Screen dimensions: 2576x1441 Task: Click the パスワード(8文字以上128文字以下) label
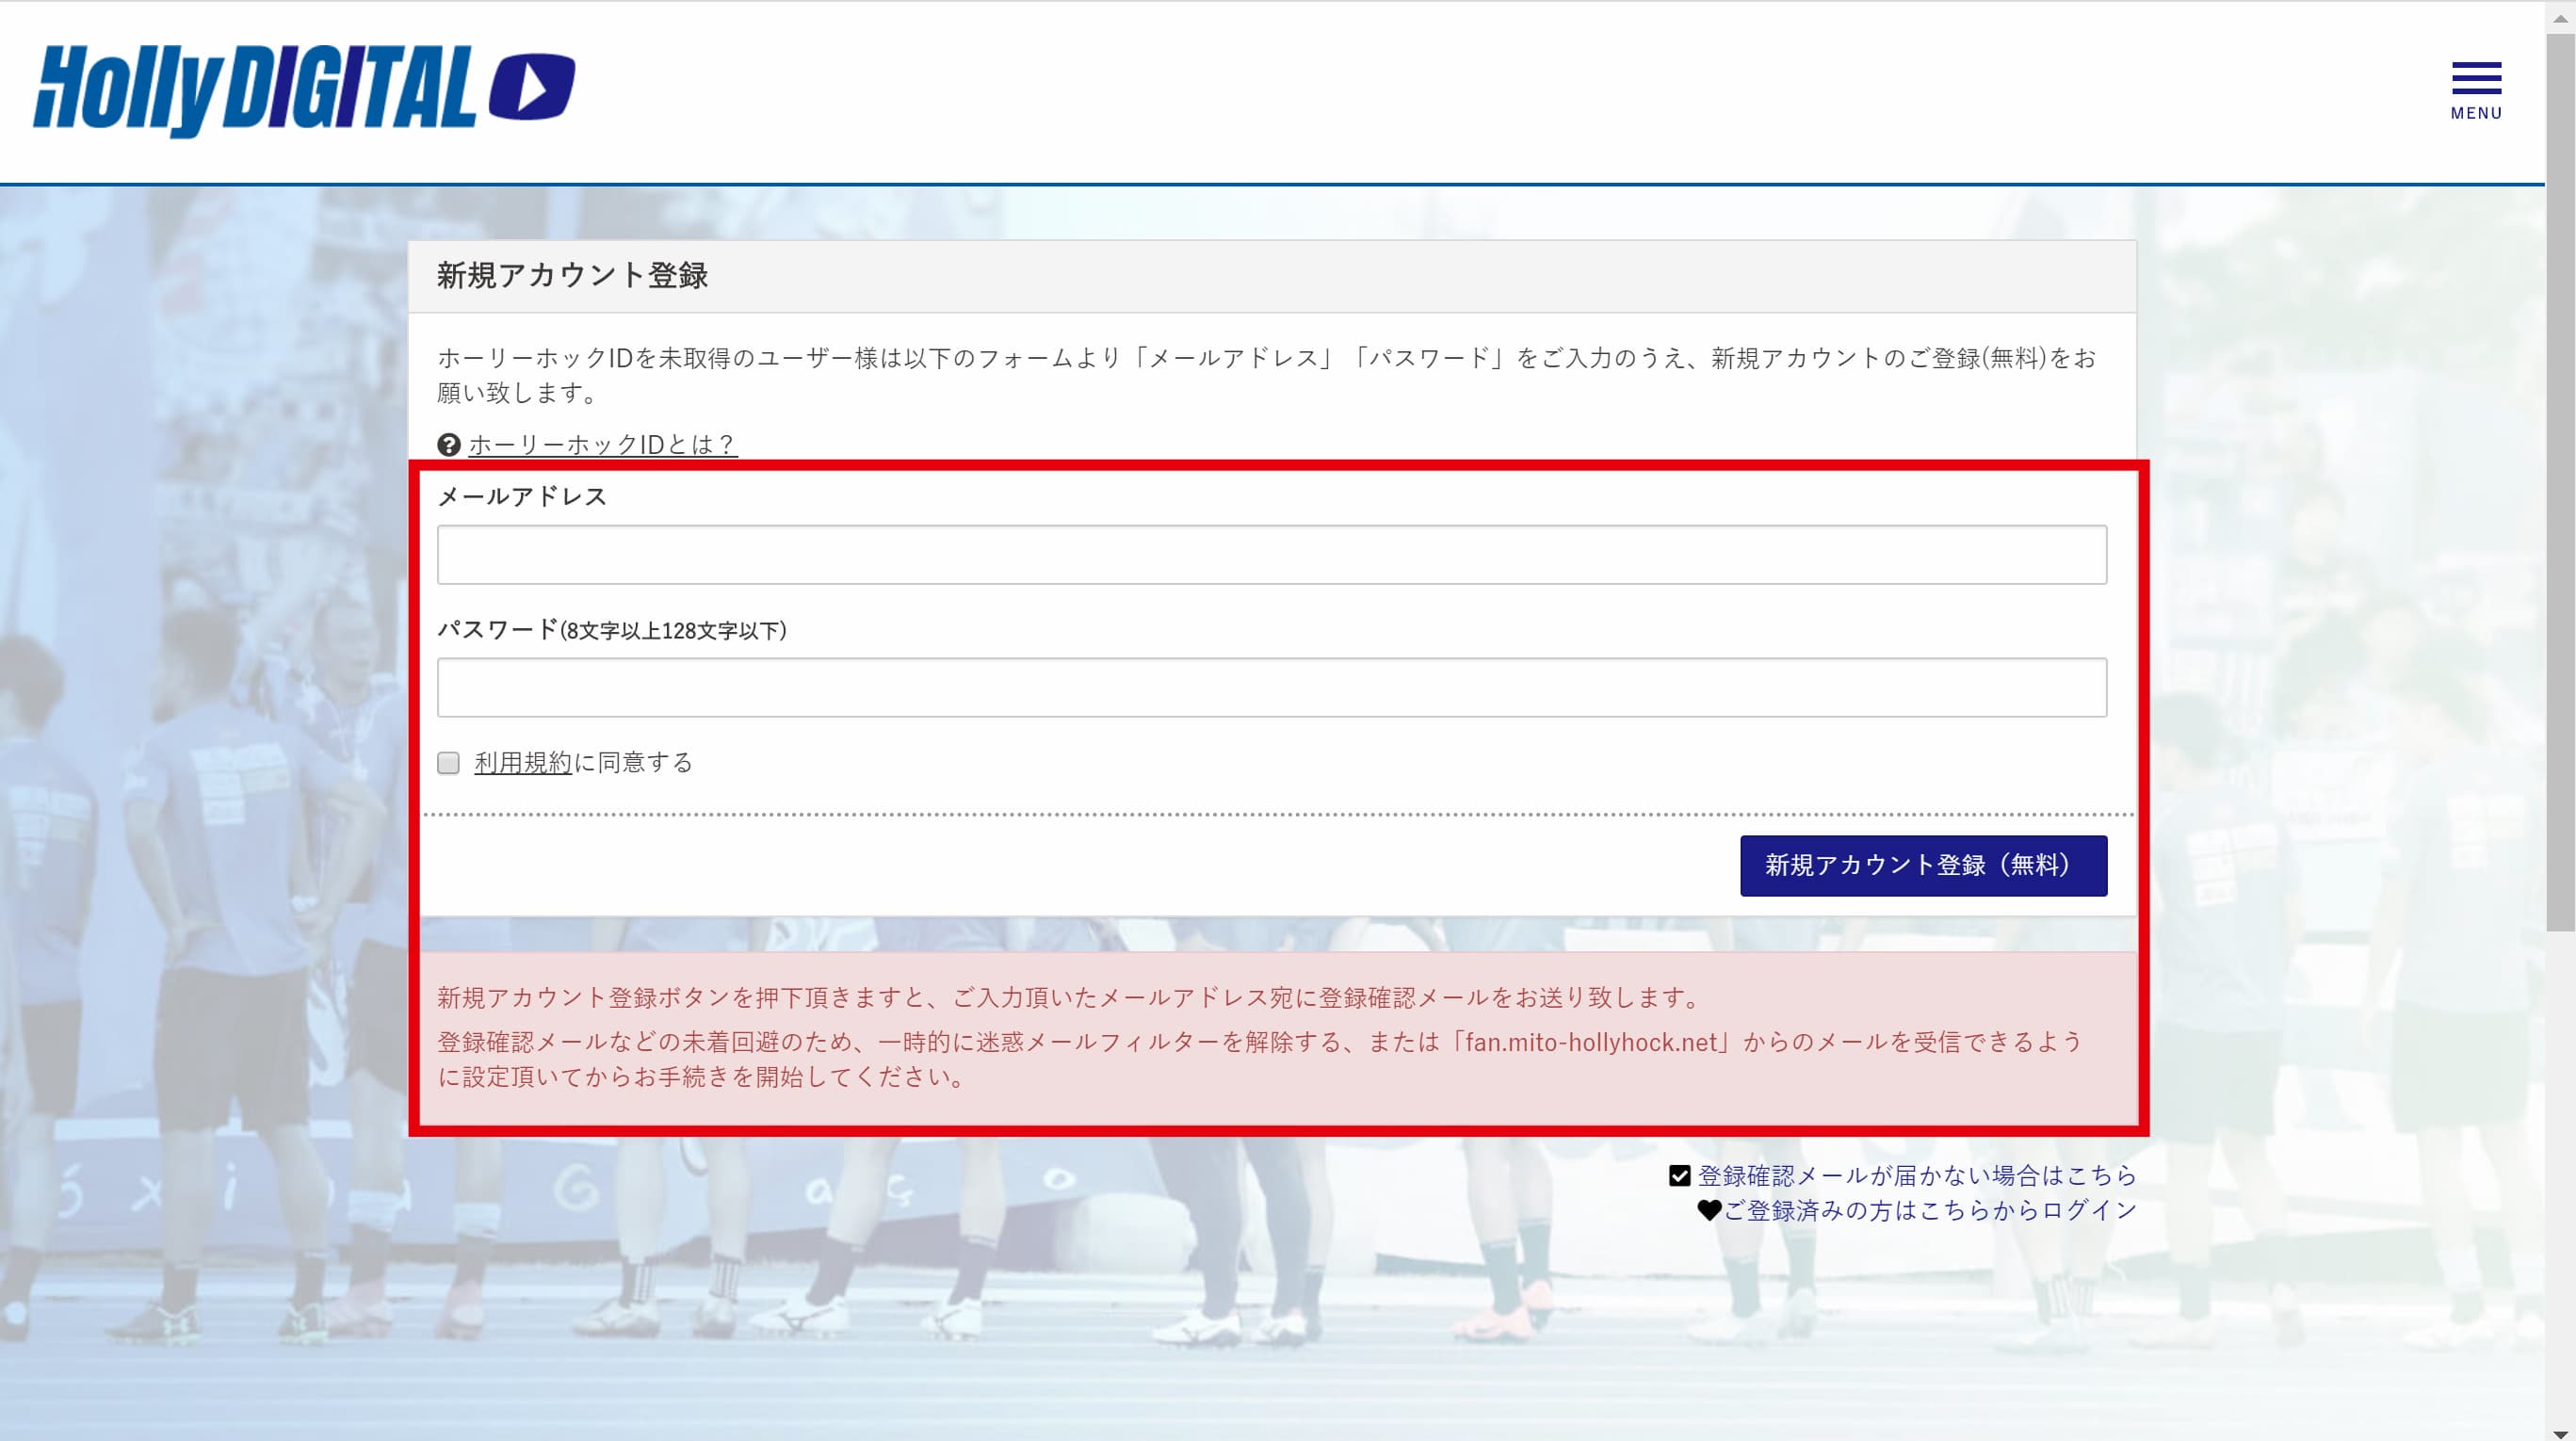(x=612, y=630)
